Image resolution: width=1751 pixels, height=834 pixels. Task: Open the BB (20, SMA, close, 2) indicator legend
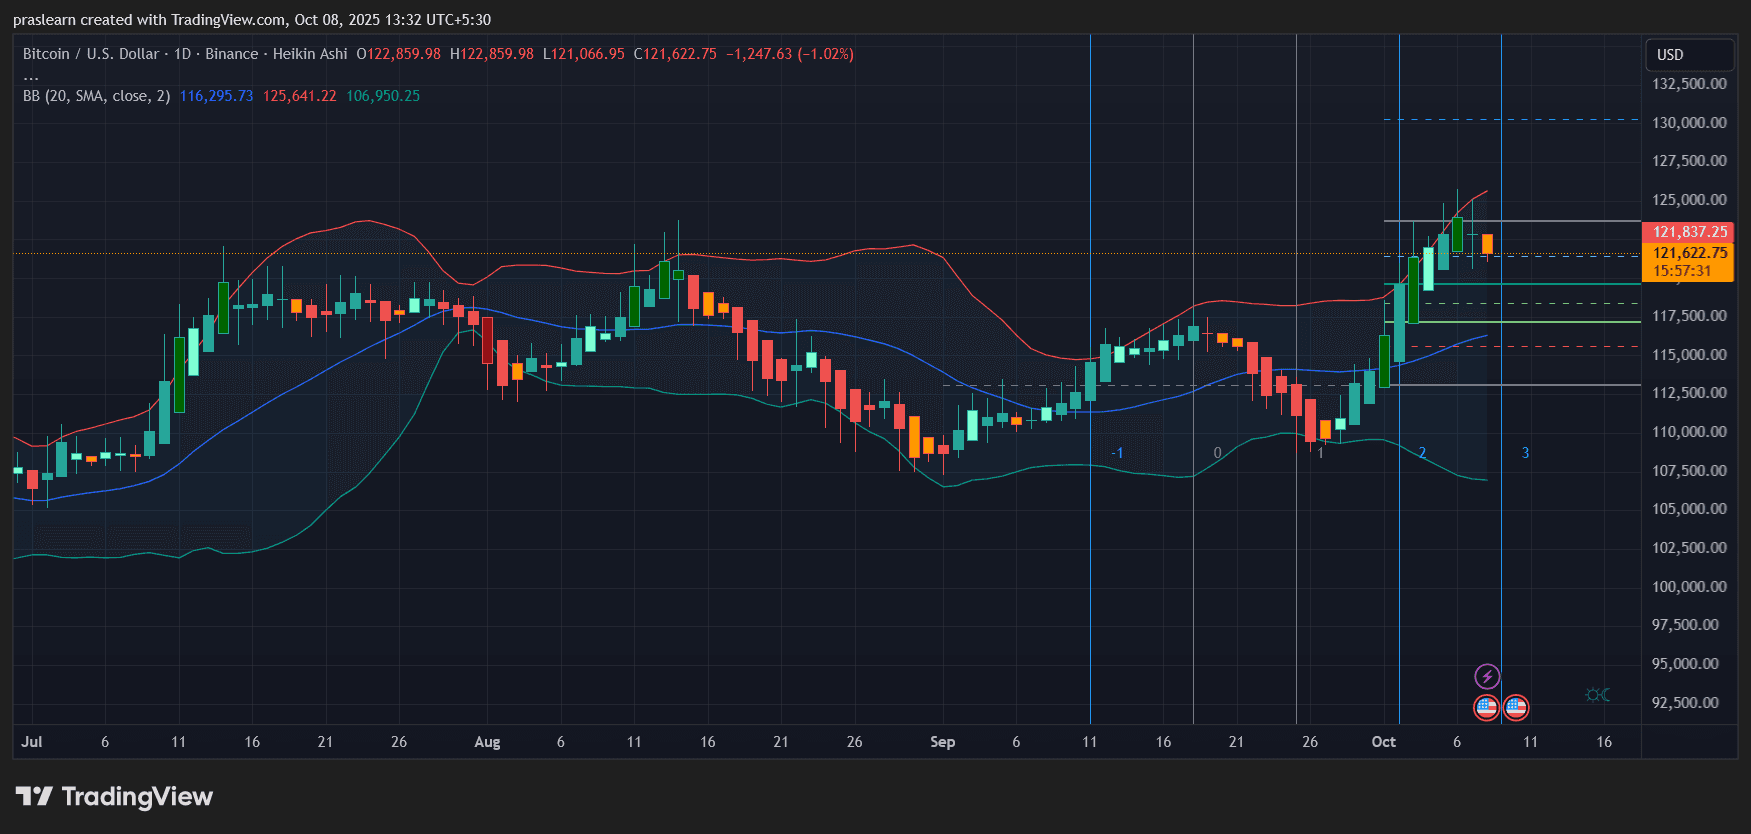(96, 96)
